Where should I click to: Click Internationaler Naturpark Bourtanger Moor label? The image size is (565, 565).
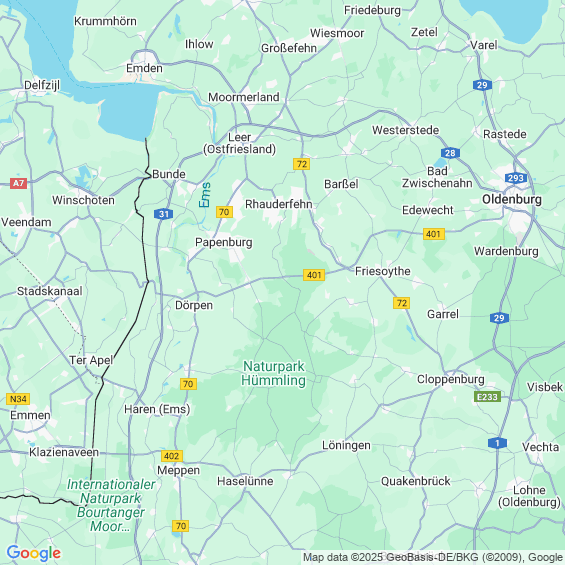[111, 505]
